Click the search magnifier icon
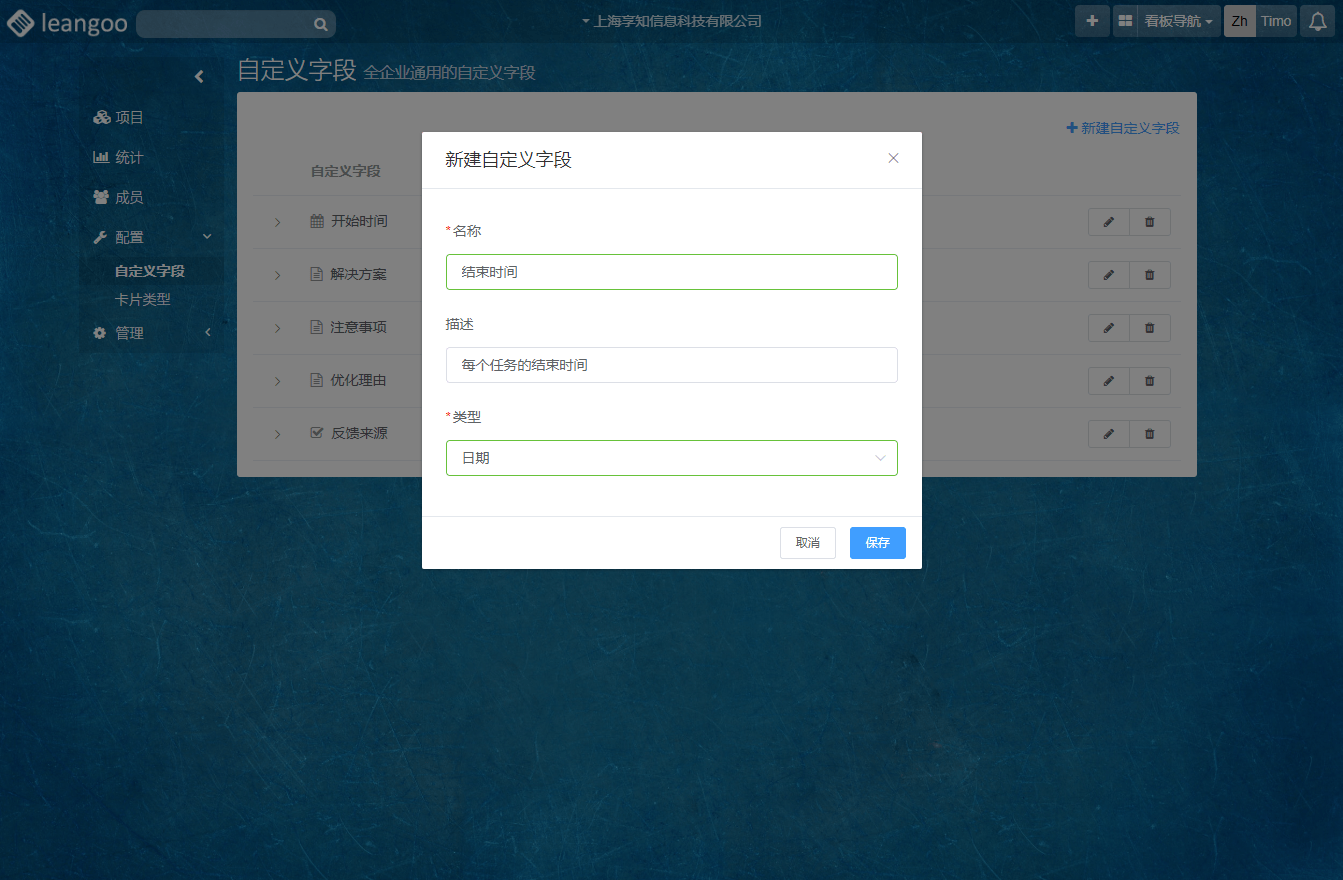Viewport: 1343px width, 880px height. (320, 24)
